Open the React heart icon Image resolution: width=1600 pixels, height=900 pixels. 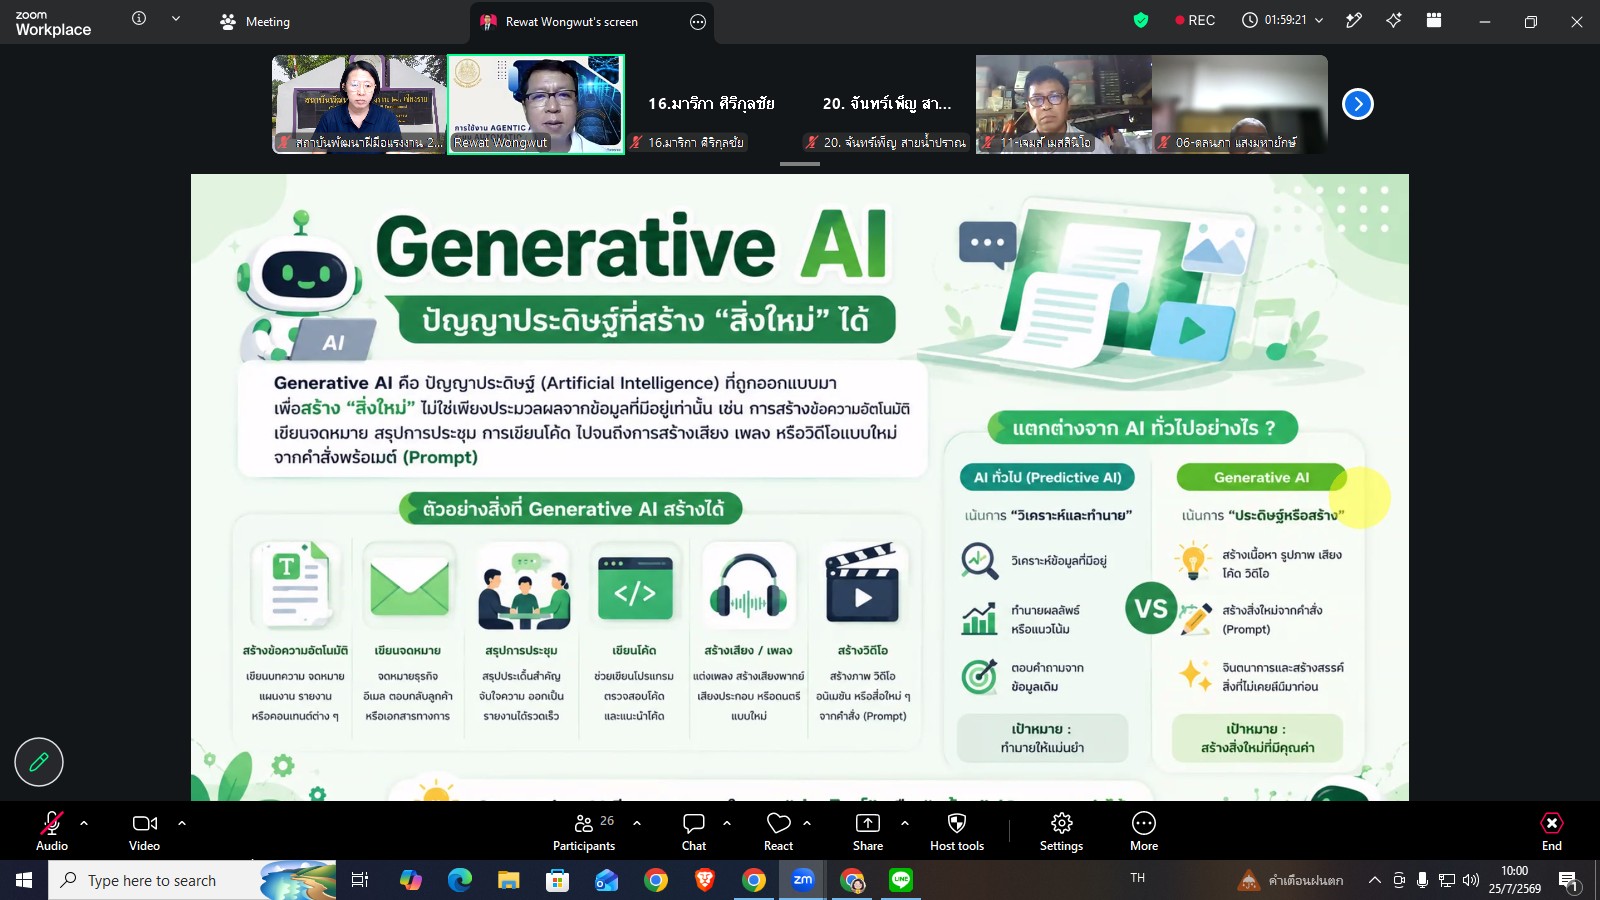coord(779,823)
